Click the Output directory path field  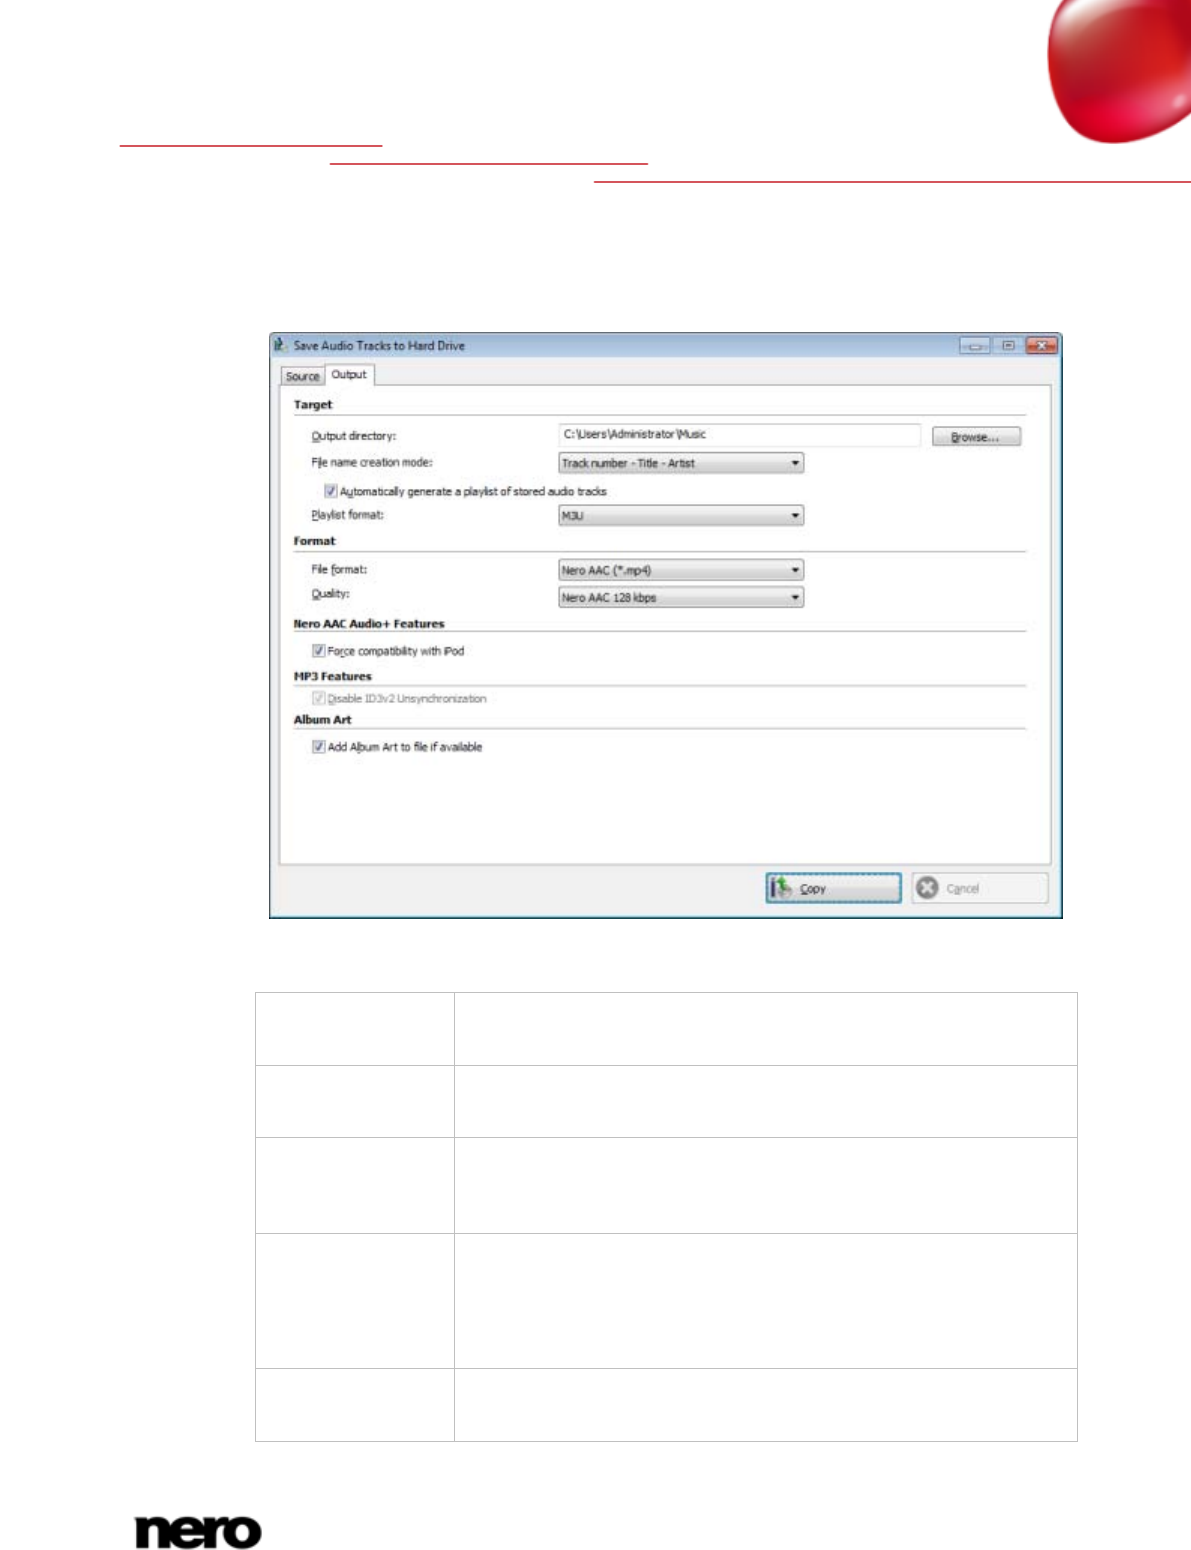coord(739,434)
